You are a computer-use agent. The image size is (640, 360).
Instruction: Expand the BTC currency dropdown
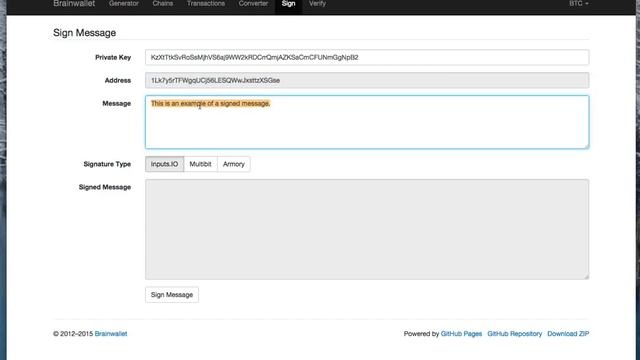(579, 4)
